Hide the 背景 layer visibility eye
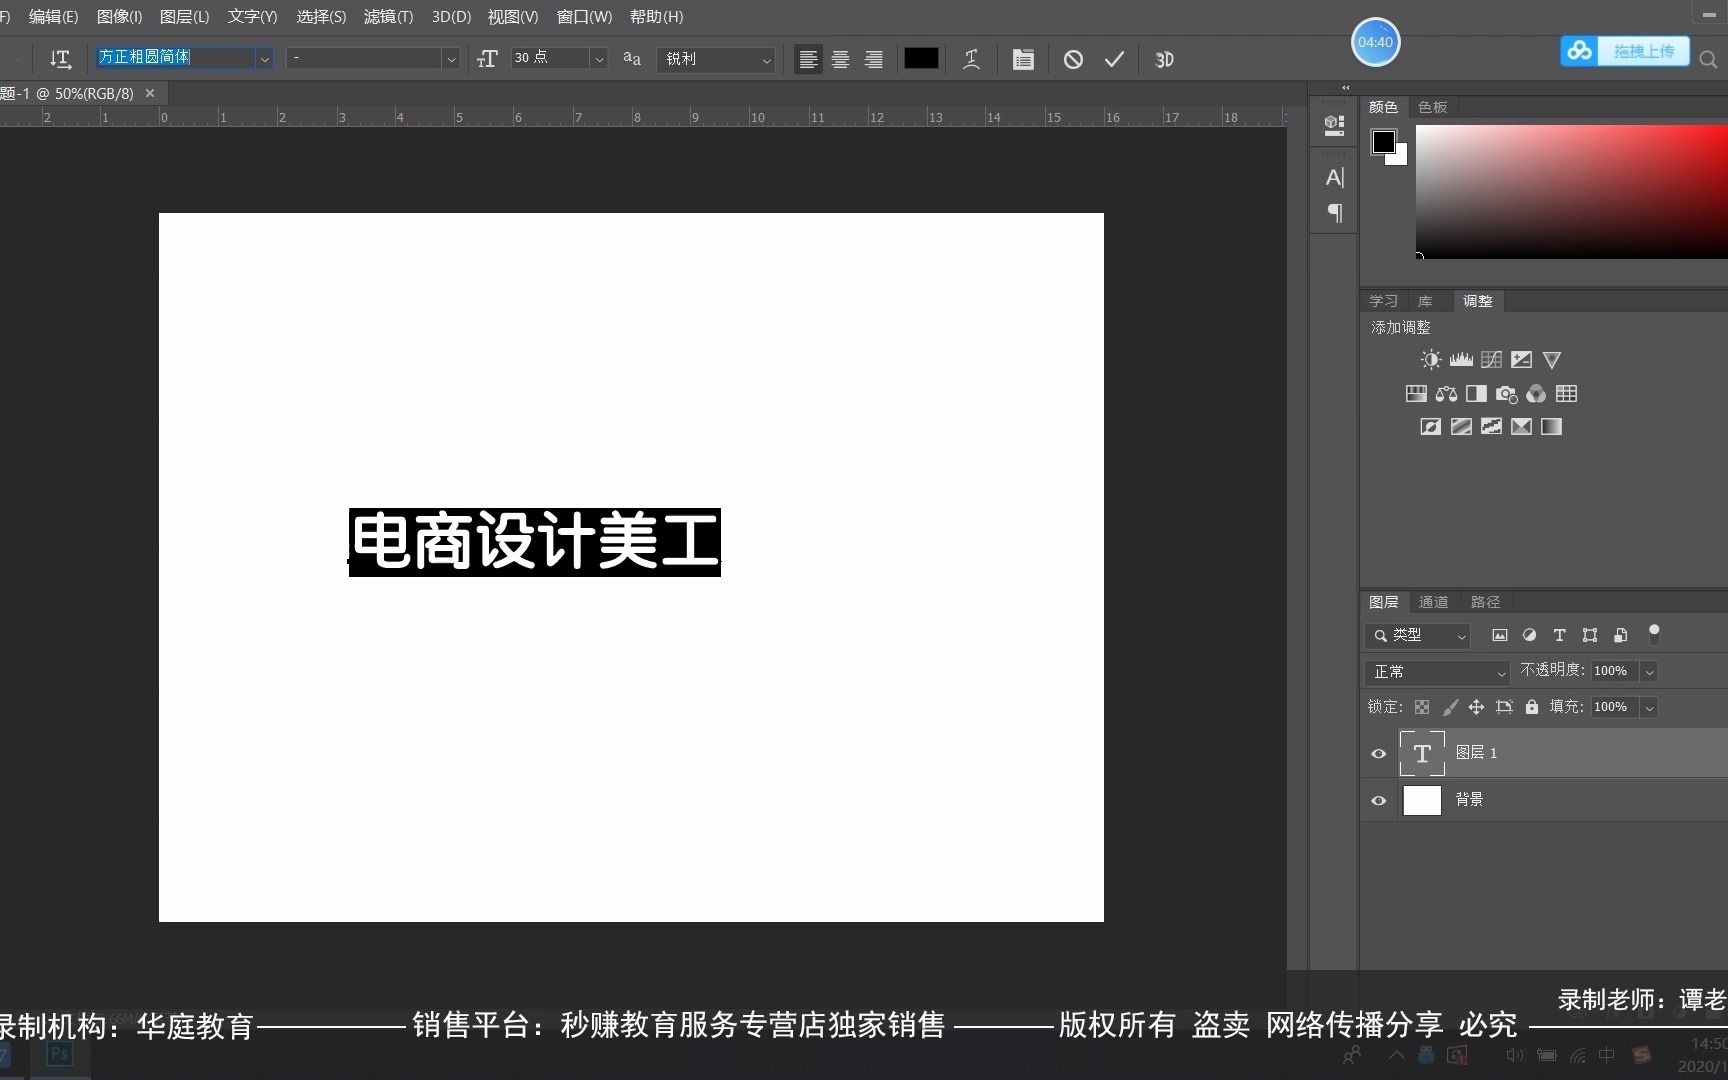Image resolution: width=1728 pixels, height=1080 pixels. tap(1378, 800)
